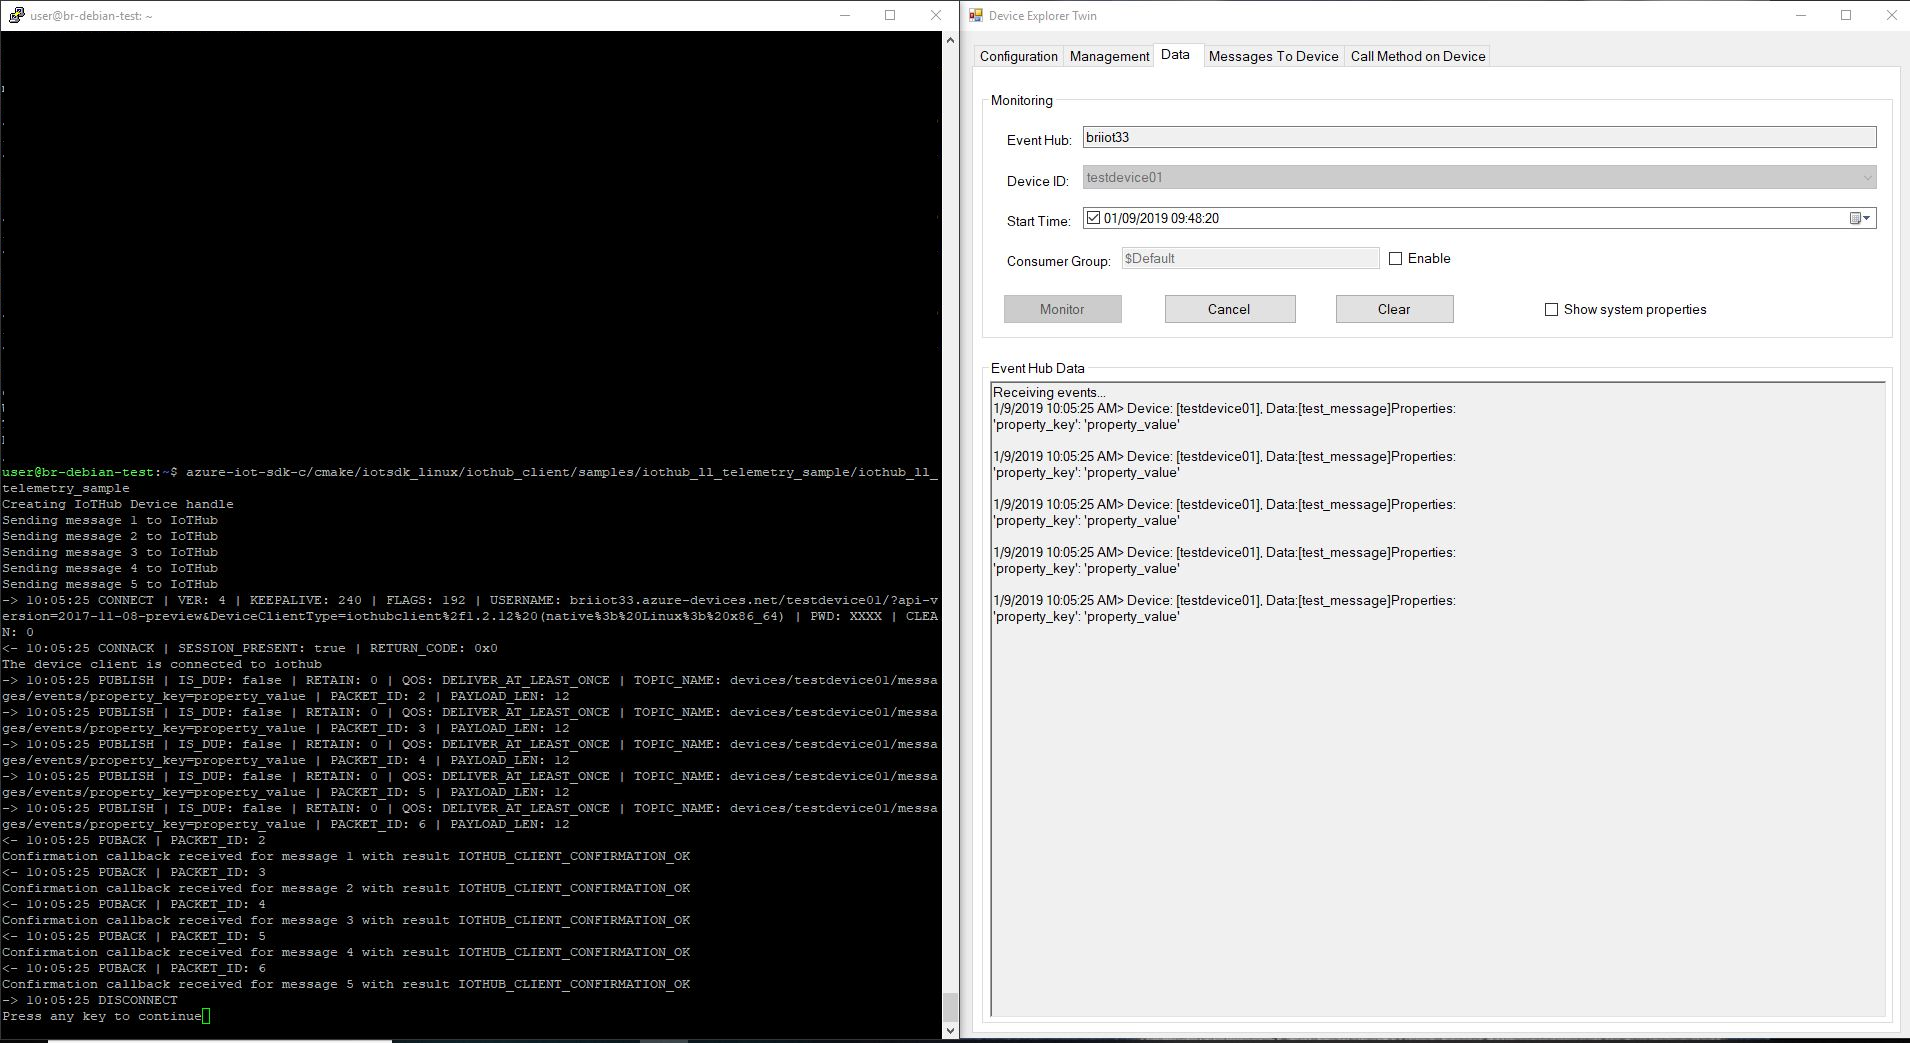The image size is (1910, 1043).
Task: Open Call Method on Device tab
Action: pos(1417,56)
